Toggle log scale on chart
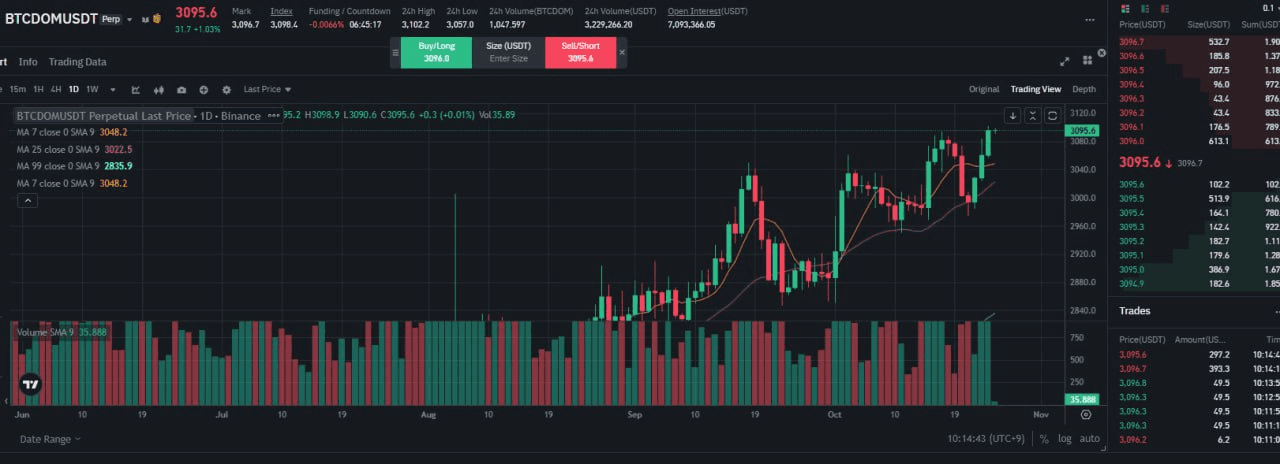The height and width of the screenshot is (464, 1280). tap(1065, 439)
